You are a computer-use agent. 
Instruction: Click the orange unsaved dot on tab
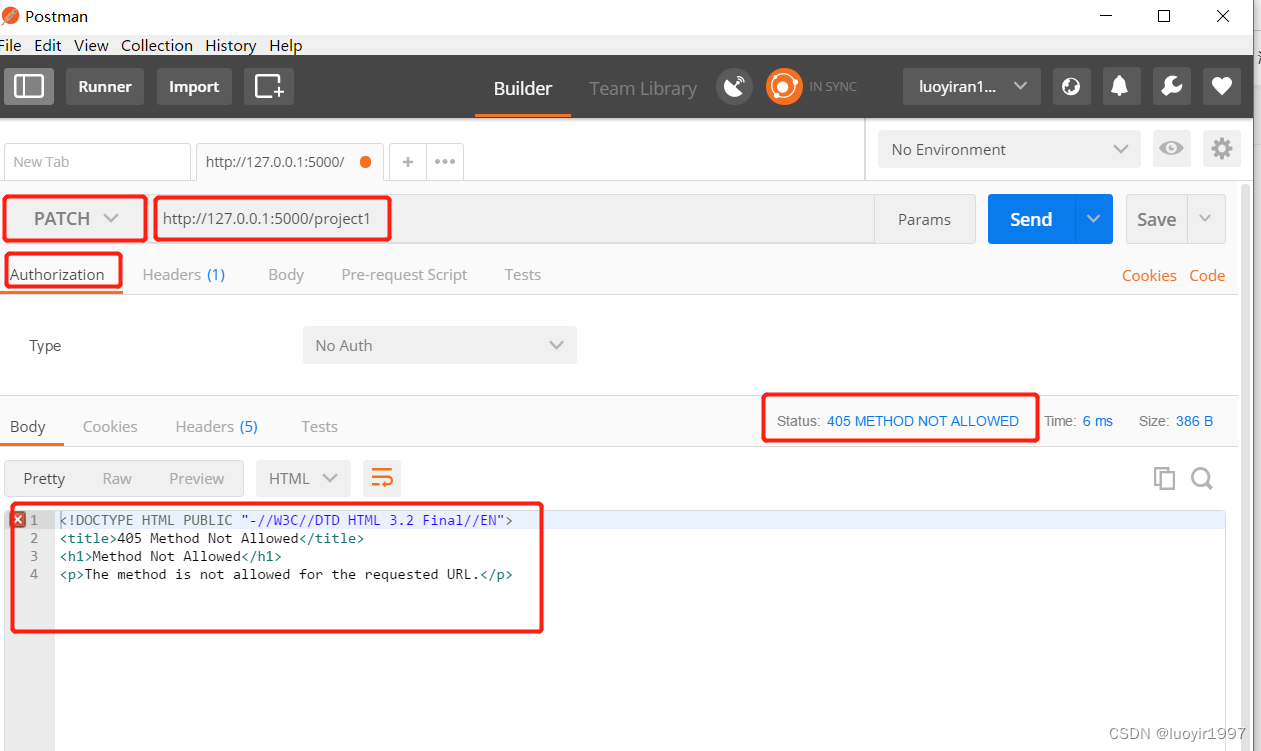[x=365, y=162]
